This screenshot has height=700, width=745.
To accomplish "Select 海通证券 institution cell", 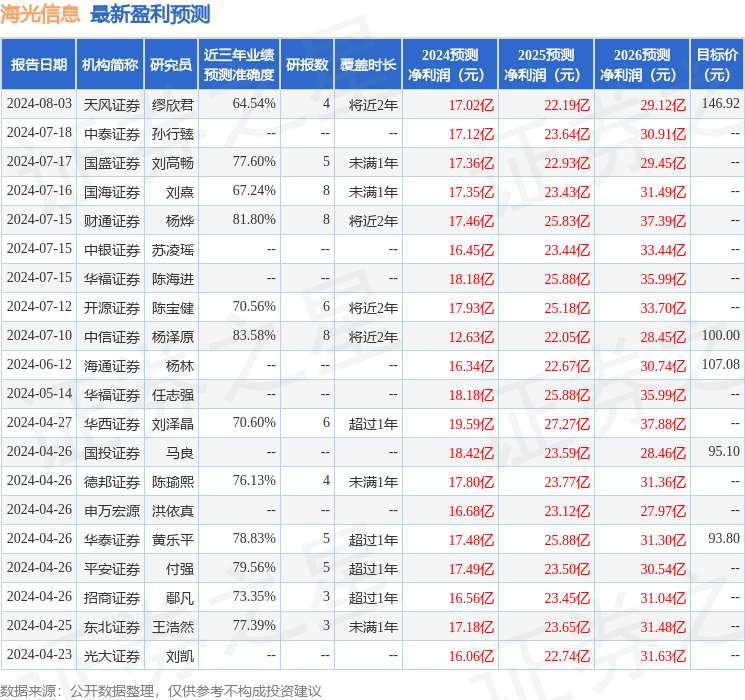I will 112,366.
